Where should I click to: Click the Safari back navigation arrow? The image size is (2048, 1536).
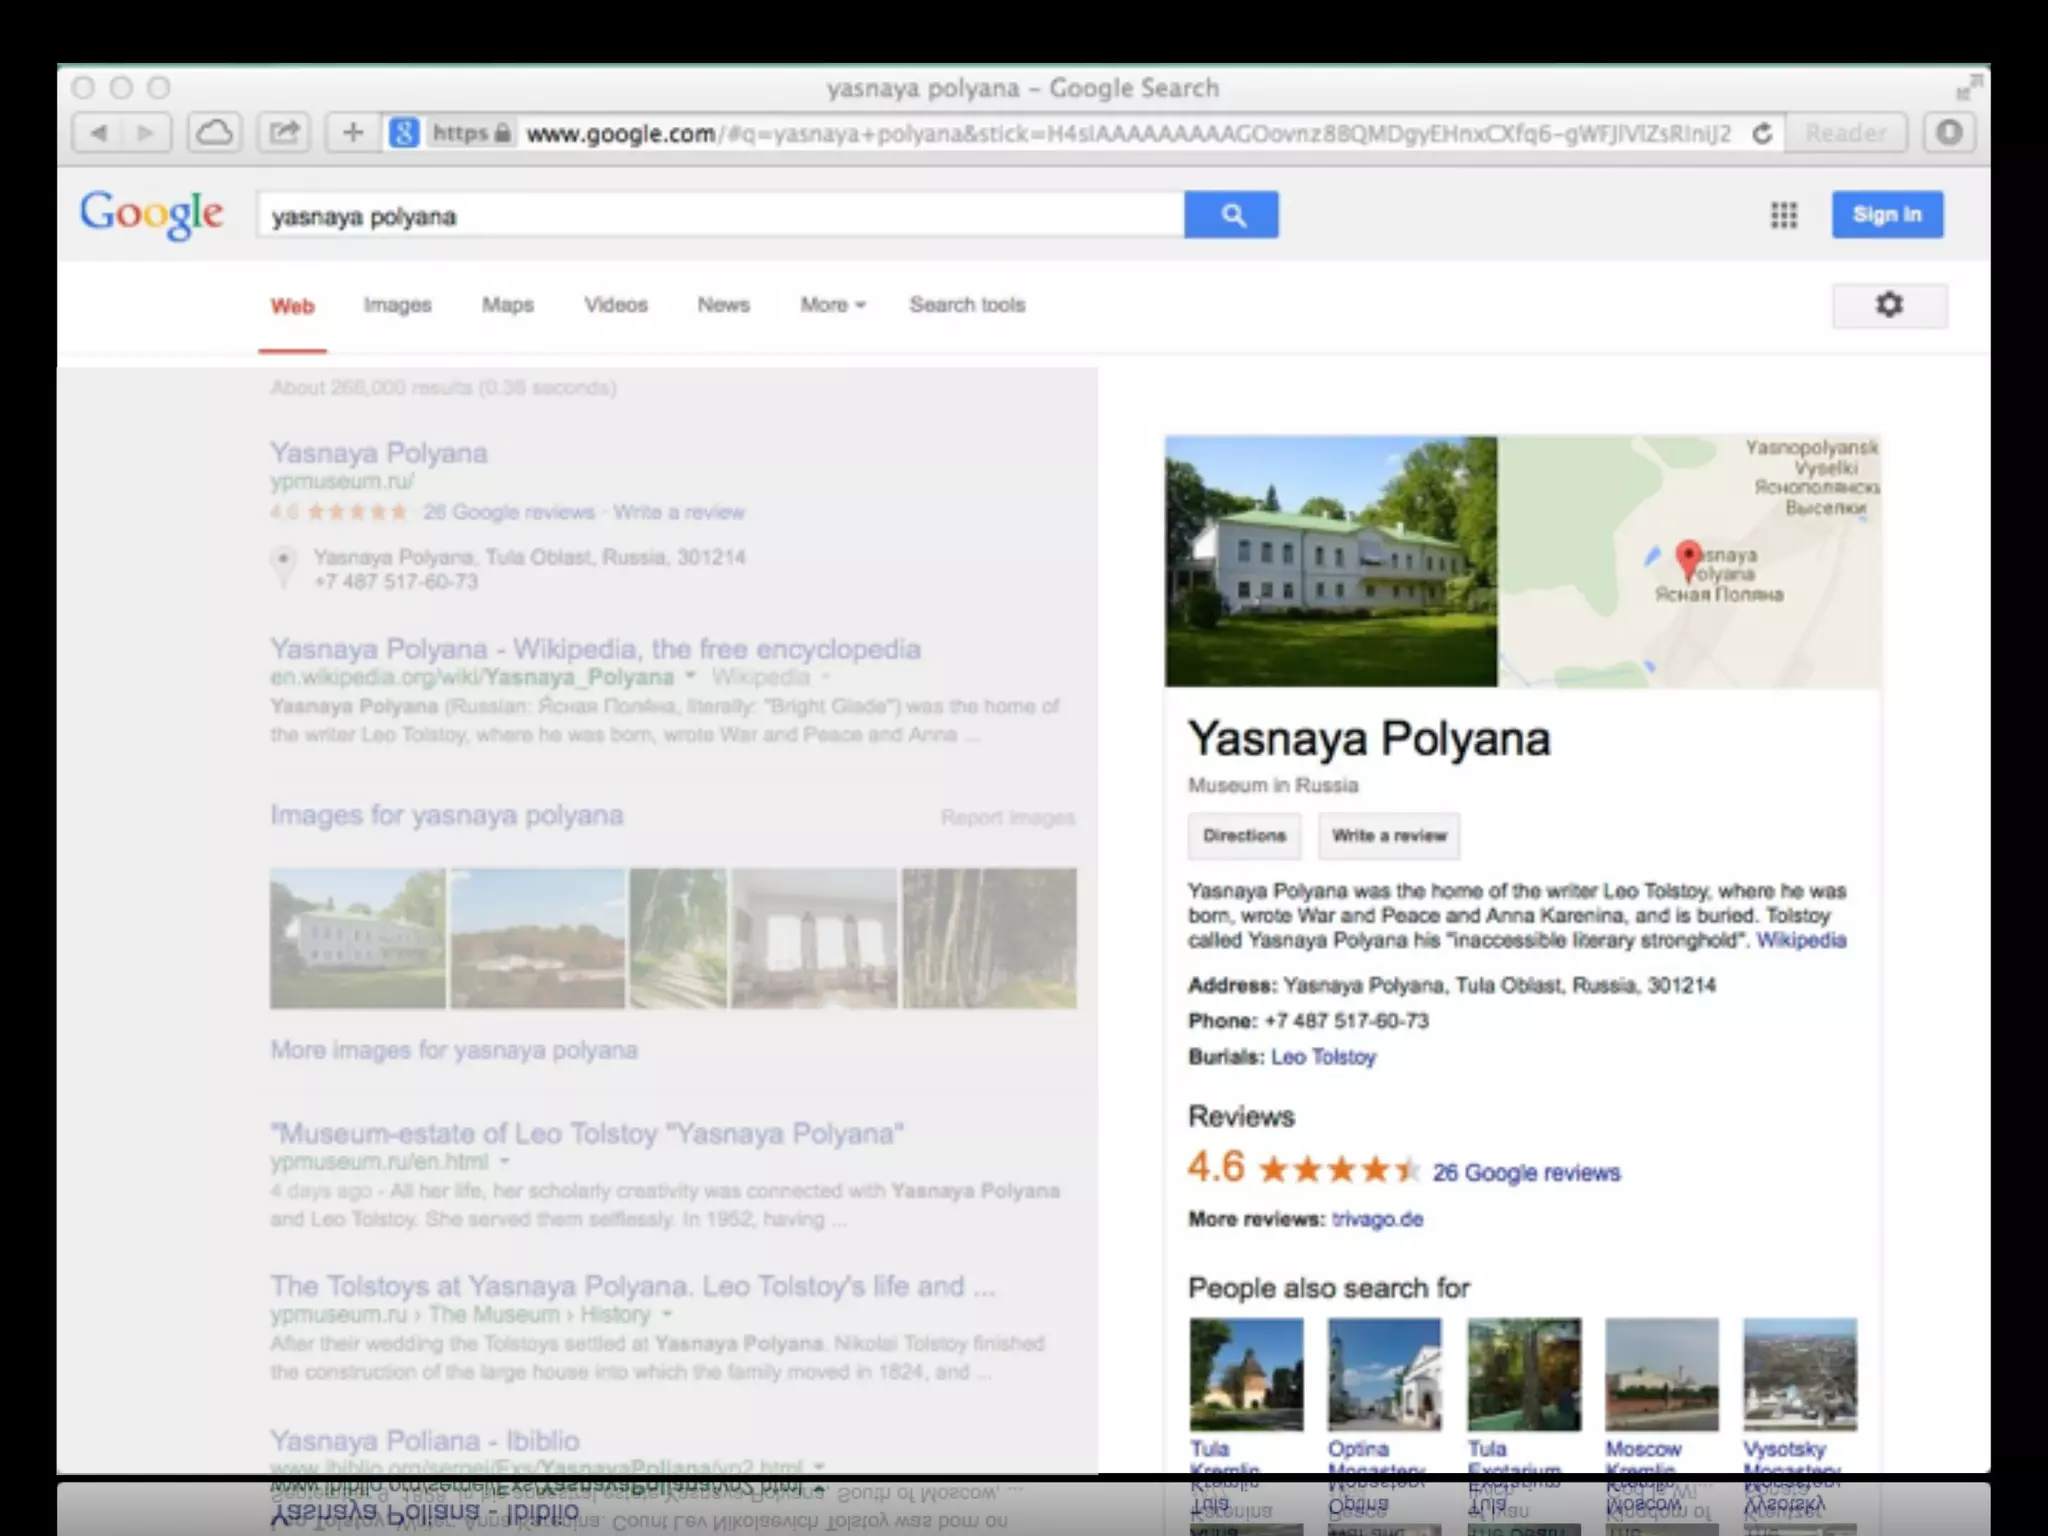click(x=99, y=133)
